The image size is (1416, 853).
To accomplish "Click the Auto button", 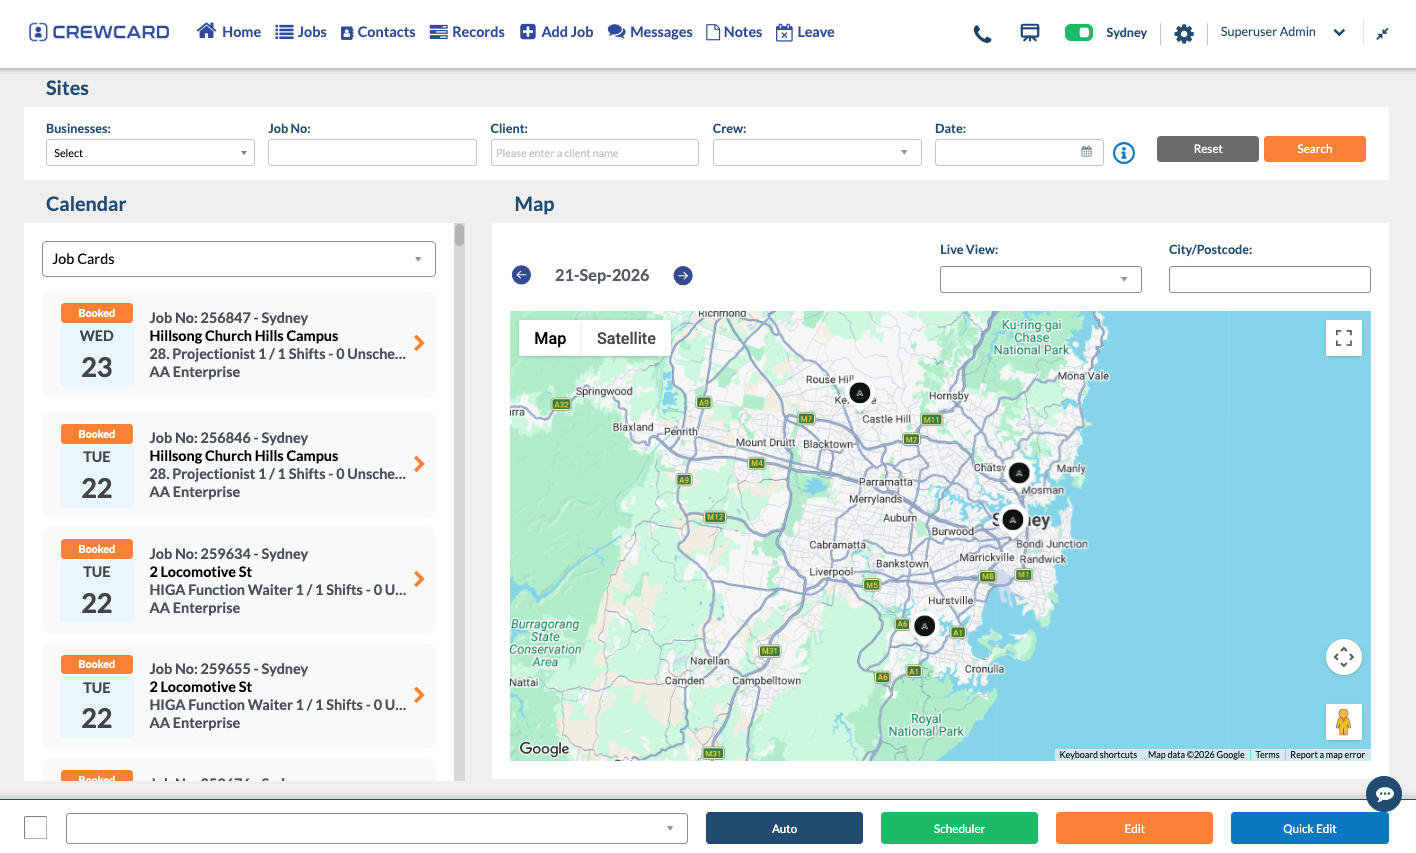I will click(784, 828).
